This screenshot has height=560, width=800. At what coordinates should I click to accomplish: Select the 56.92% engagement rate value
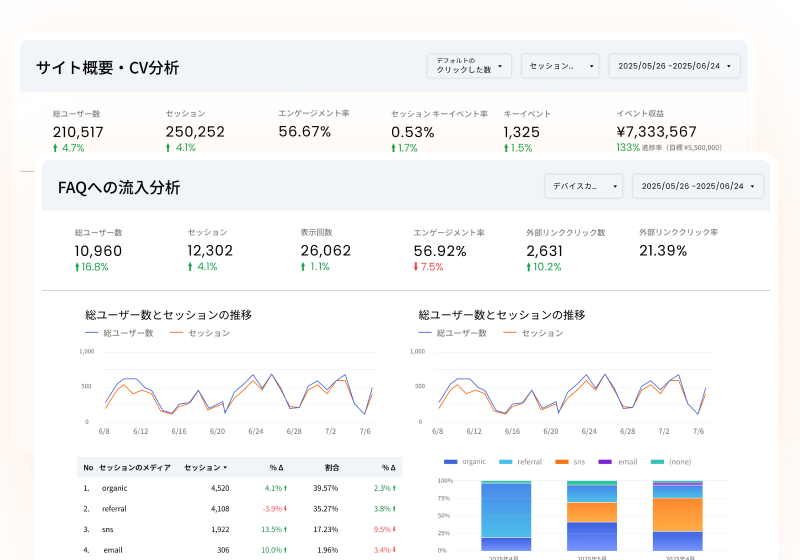click(x=440, y=251)
